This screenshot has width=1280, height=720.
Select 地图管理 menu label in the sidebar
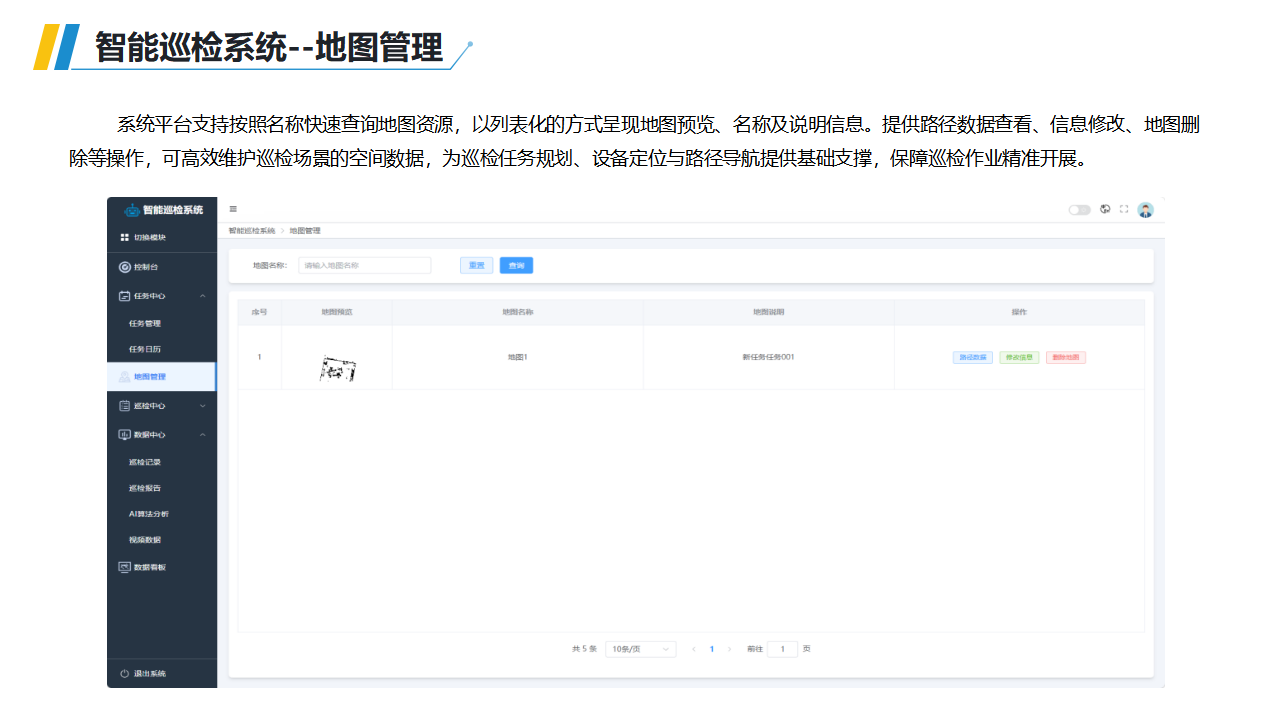(150, 377)
